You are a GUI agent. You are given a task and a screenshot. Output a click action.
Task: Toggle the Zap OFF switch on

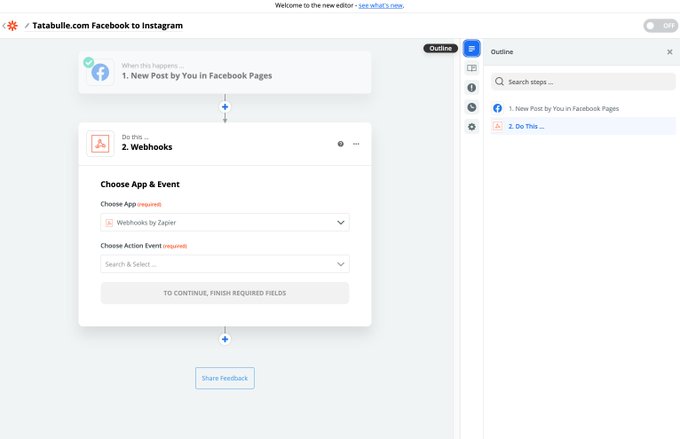coord(660,26)
